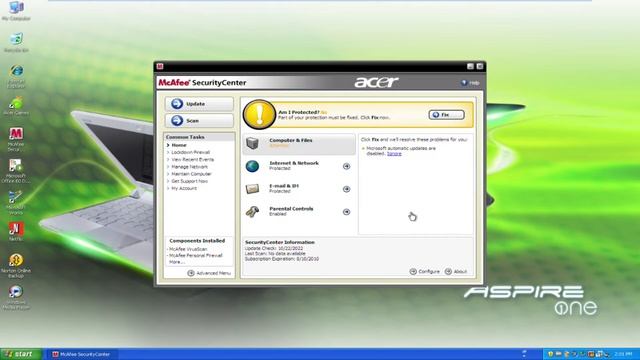Screen dimensions: 640x360
Task: Open Microsoft Office 60 Day desktop icon
Action: click(16, 171)
